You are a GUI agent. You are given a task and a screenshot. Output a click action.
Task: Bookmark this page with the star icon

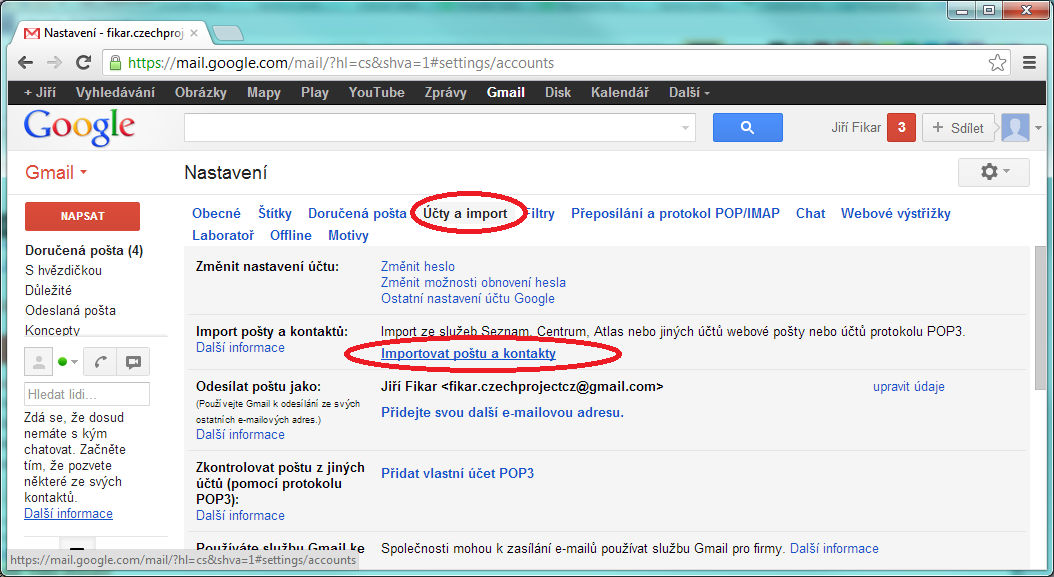click(x=998, y=63)
